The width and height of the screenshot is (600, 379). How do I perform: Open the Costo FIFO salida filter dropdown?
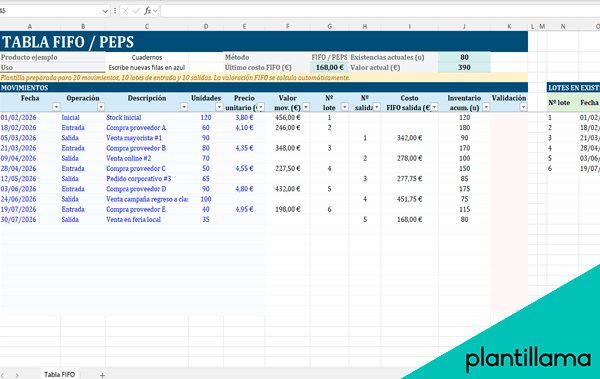tap(434, 107)
